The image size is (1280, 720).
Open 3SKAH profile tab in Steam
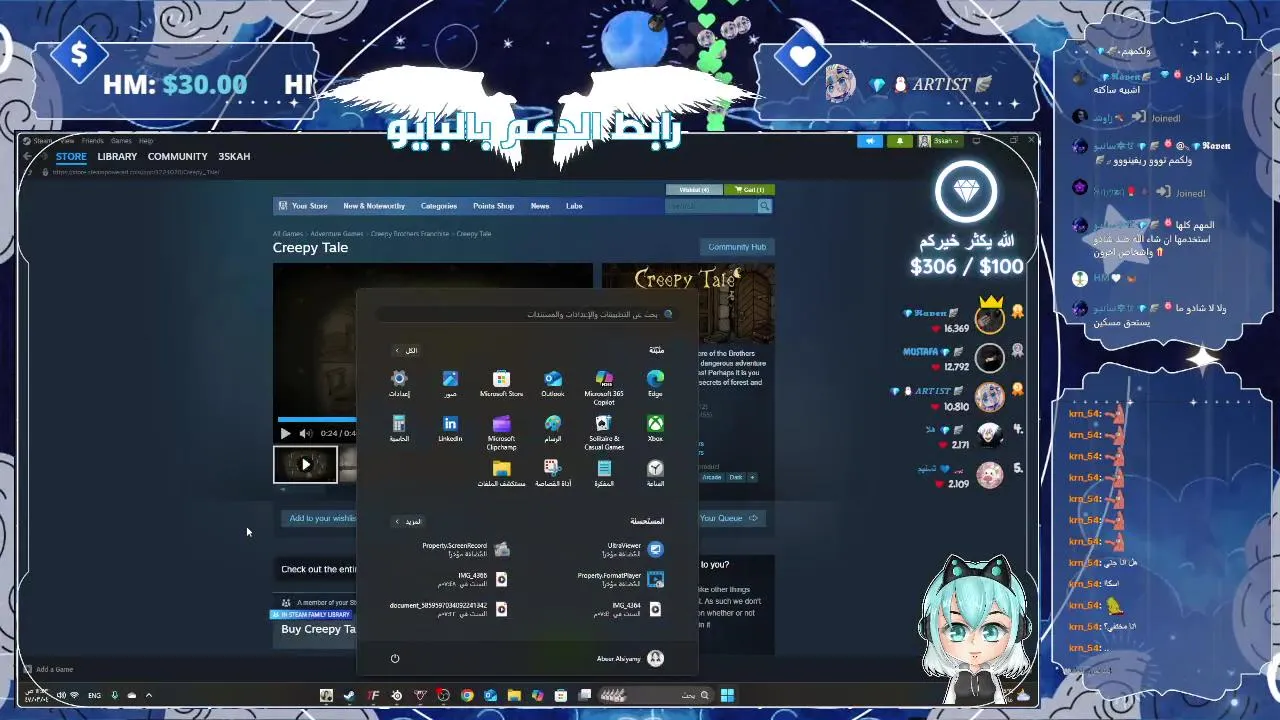click(x=234, y=156)
